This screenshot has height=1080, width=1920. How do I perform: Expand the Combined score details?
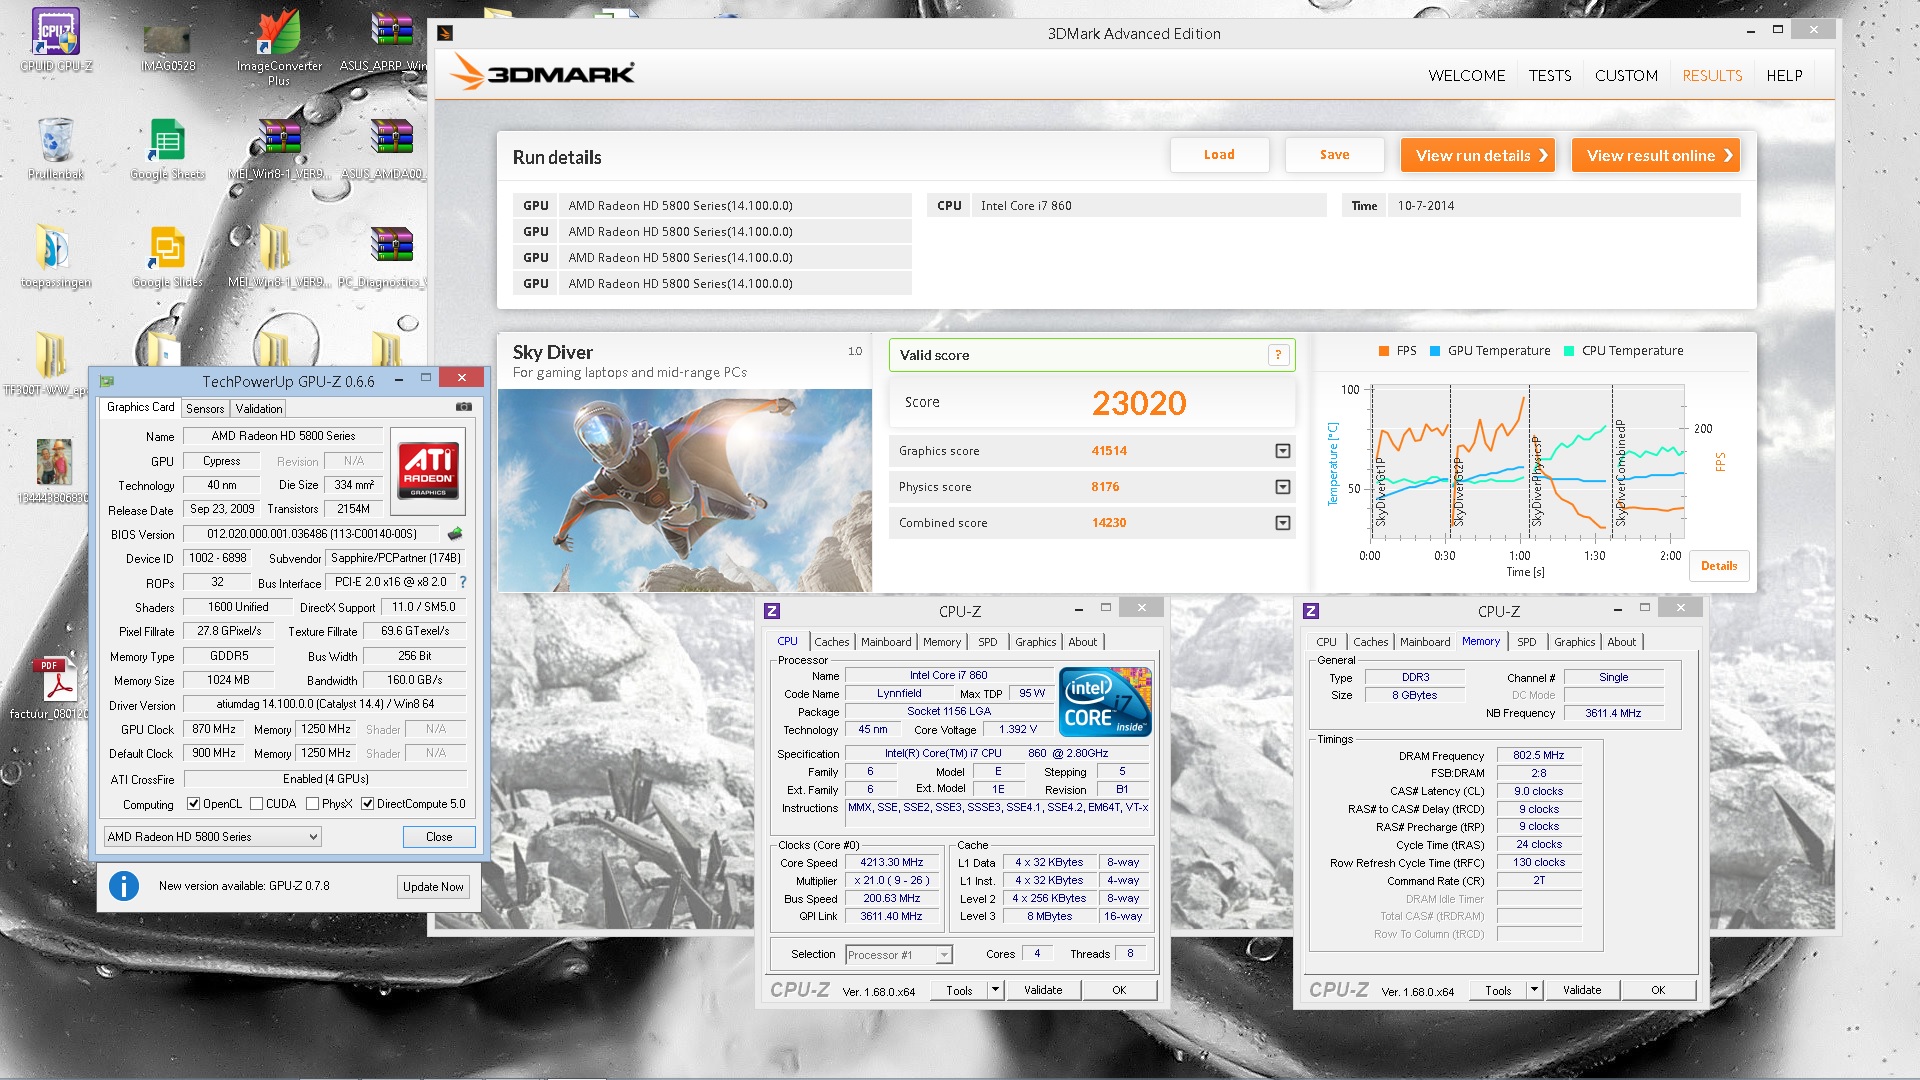coord(1283,523)
